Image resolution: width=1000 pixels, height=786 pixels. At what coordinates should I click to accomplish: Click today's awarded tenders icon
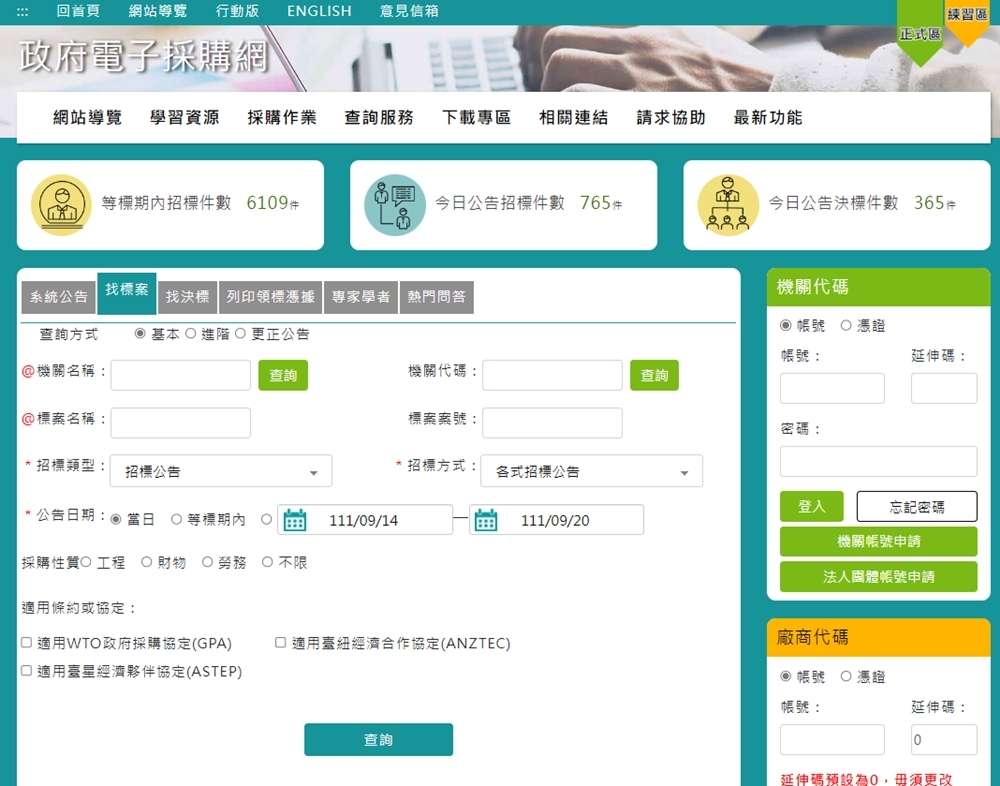(x=728, y=205)
